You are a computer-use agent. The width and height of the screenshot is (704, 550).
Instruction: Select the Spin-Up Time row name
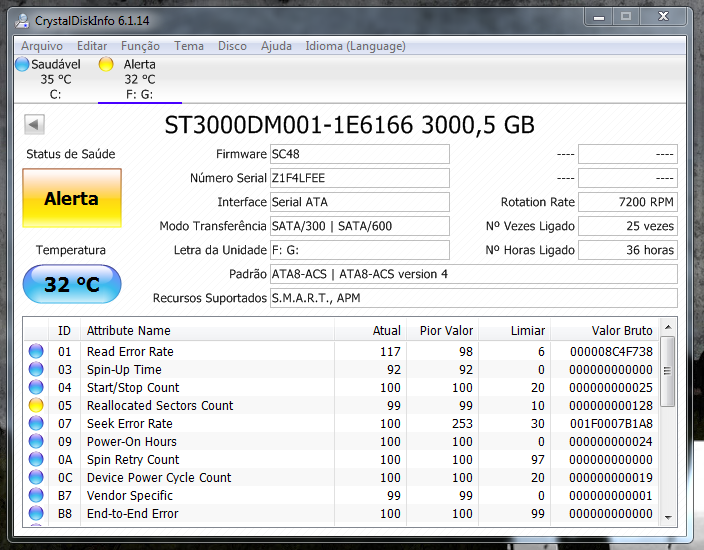click(124, 370)
